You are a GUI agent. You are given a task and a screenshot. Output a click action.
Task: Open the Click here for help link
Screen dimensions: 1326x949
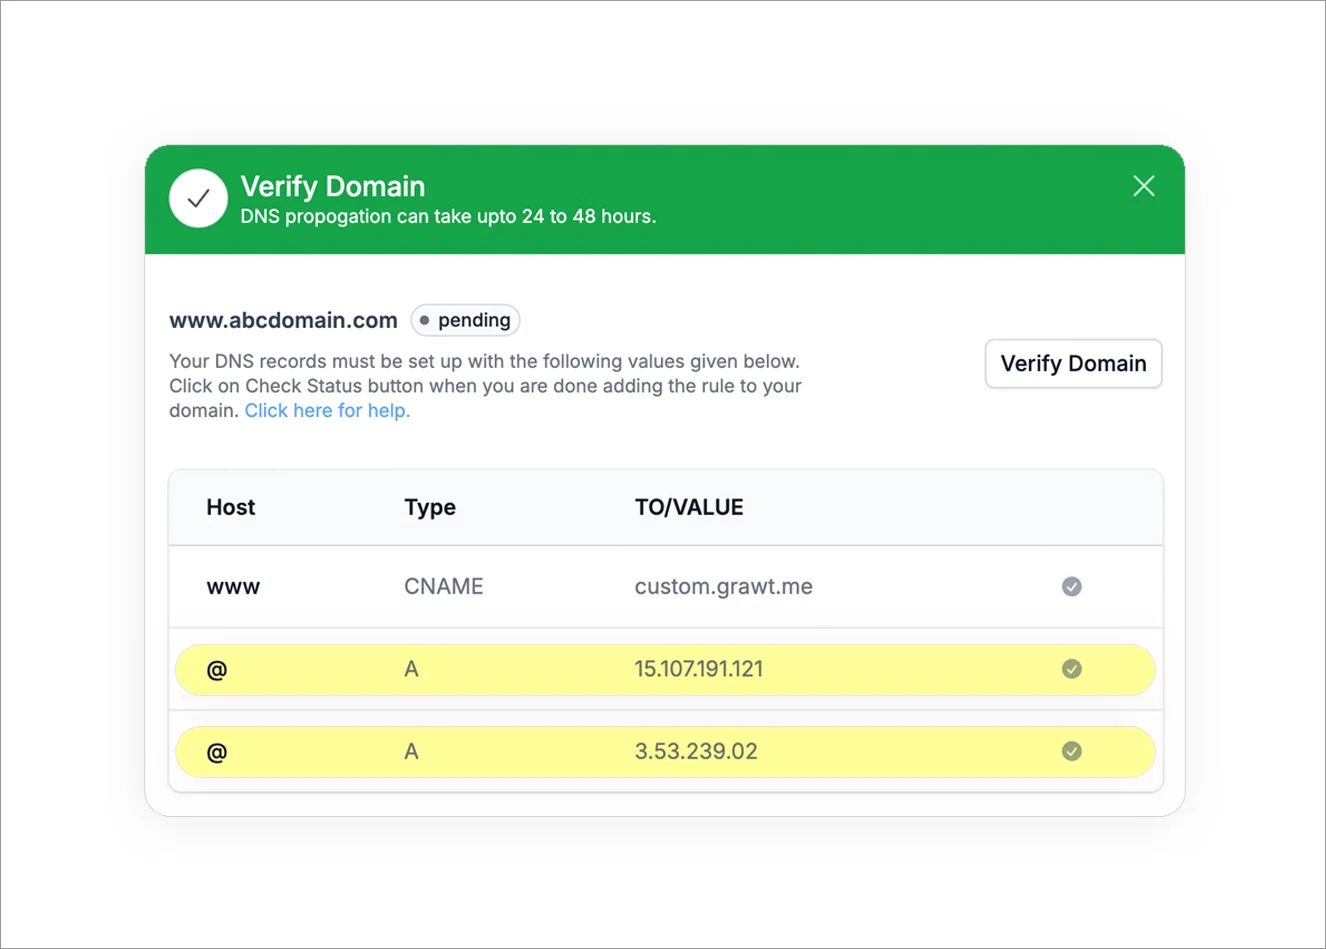click(x=327, y=410)
